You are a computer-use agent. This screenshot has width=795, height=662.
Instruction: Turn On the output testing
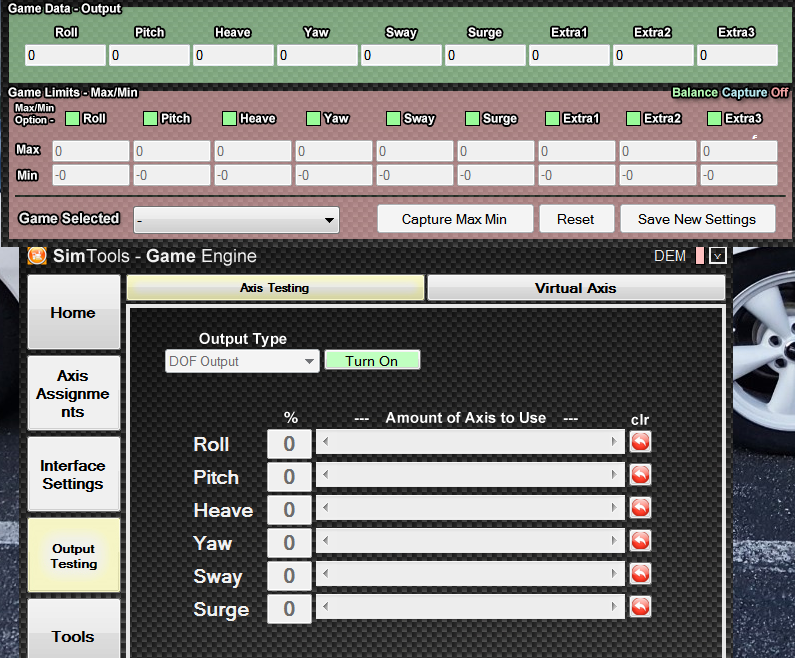tap(372, 361)
